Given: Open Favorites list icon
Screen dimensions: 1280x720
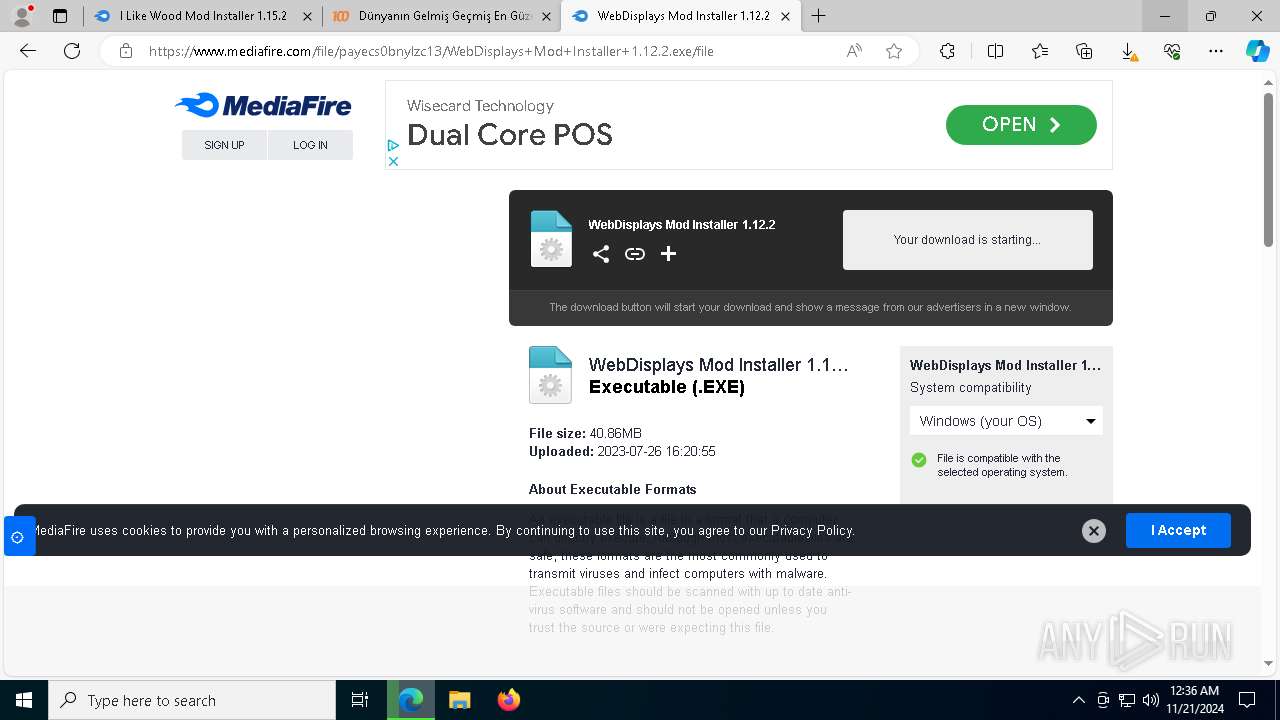Looking at the screenshot, I should click(x=1040, y=51).
